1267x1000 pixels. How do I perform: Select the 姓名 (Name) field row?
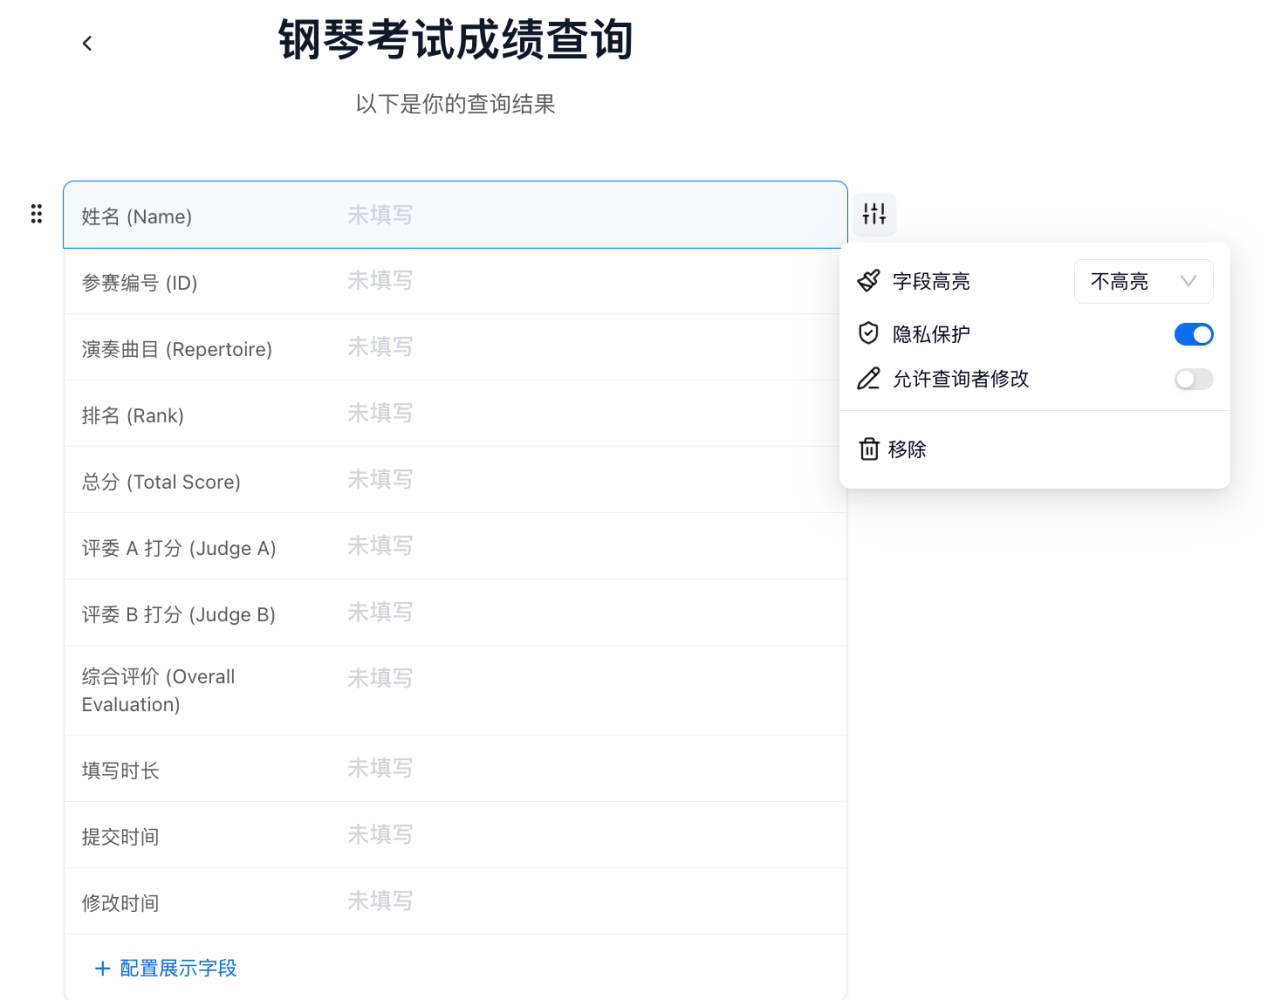coord(455,215)
